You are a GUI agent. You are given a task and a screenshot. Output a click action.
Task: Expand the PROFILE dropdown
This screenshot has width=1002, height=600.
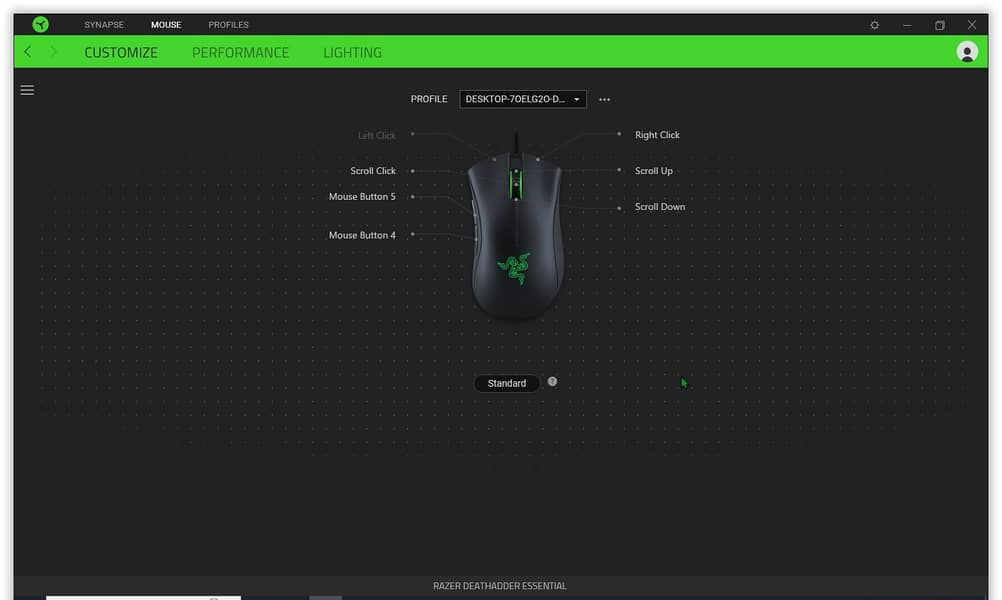tap(523, 99)
